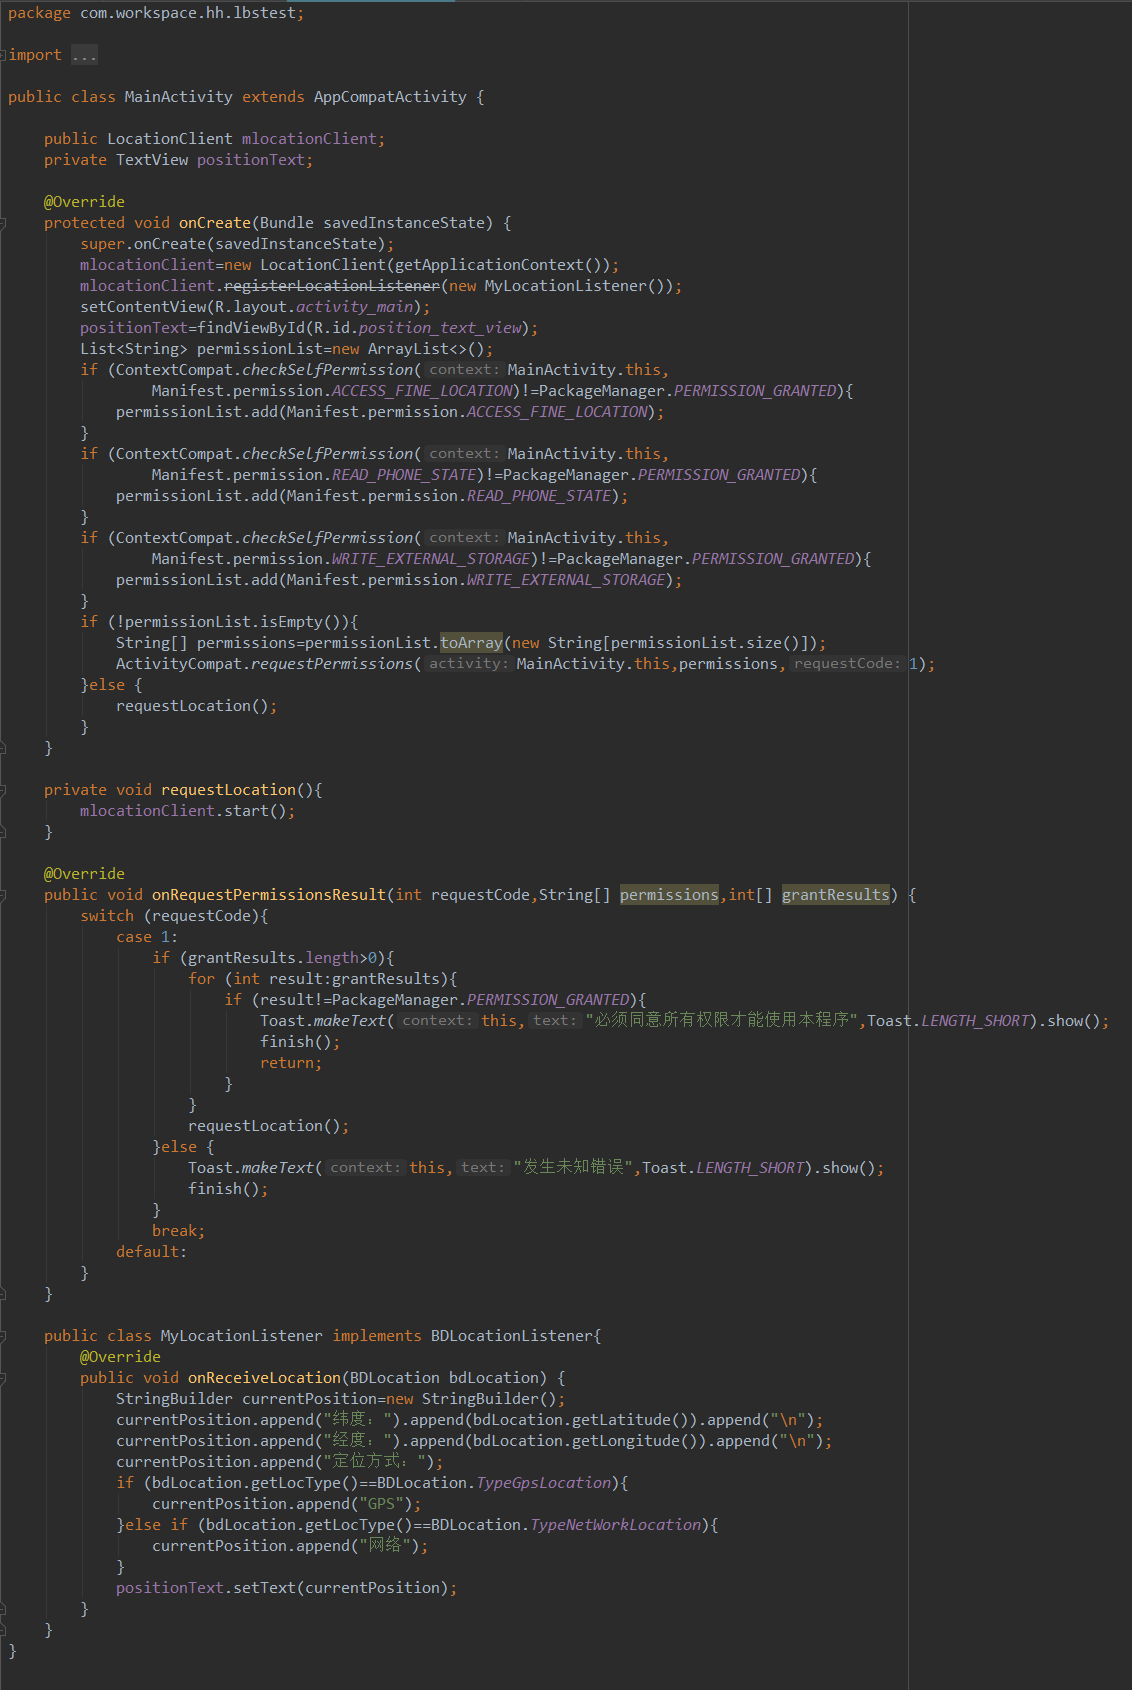Click the savedInstanceState parameter in onCreate signature
1132x1690 pixels.
pos(404,223)
